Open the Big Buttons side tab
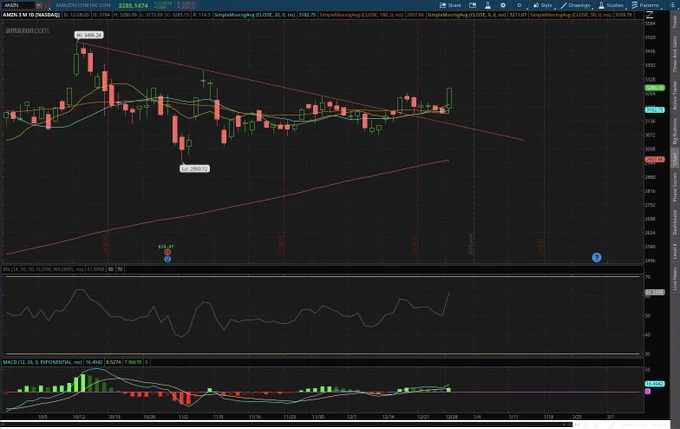This screenshot has width=680, height=429. click(x=675, y=131)
